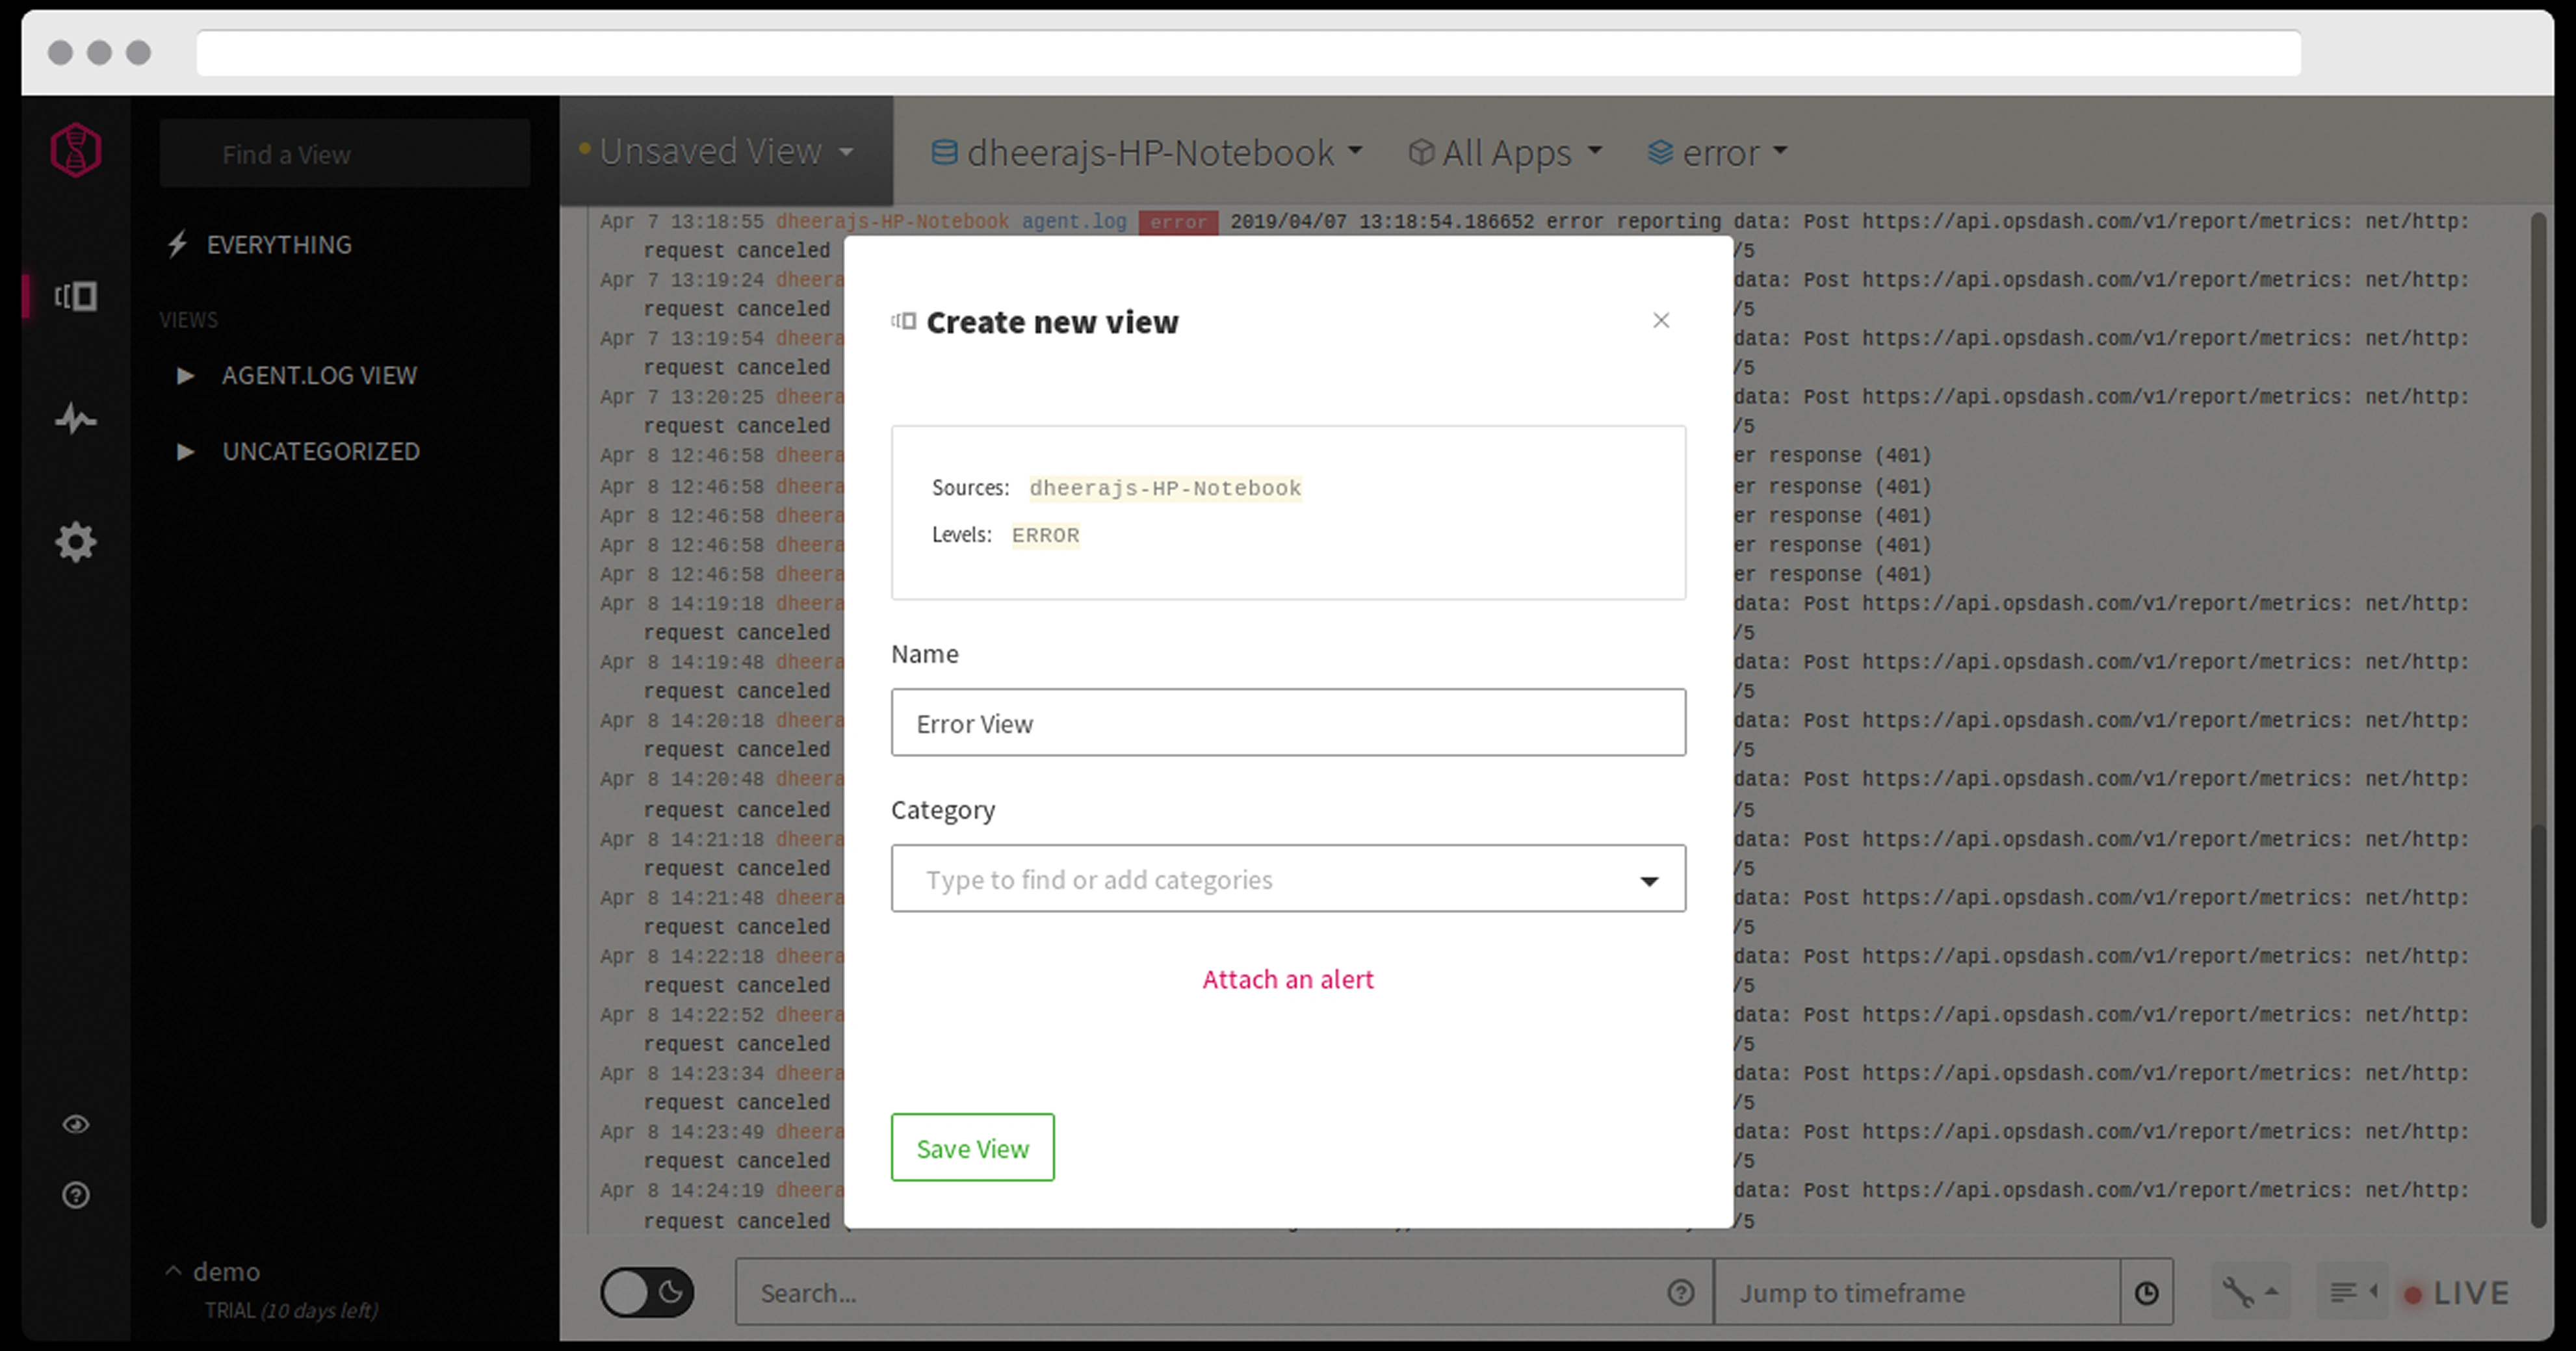This screenshot has width=2576, height=1351.
Task: Click the clock icon beside Jump to timeframe
Action: [2146, 1293]
